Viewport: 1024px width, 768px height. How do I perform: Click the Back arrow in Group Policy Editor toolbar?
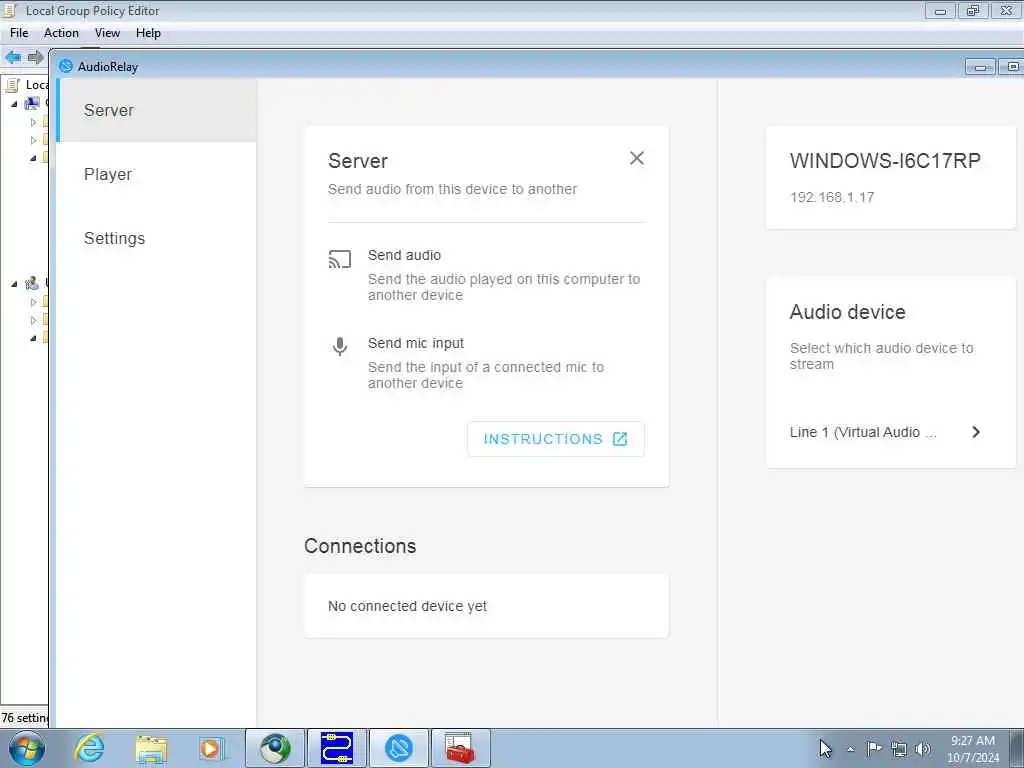point(13,57)
